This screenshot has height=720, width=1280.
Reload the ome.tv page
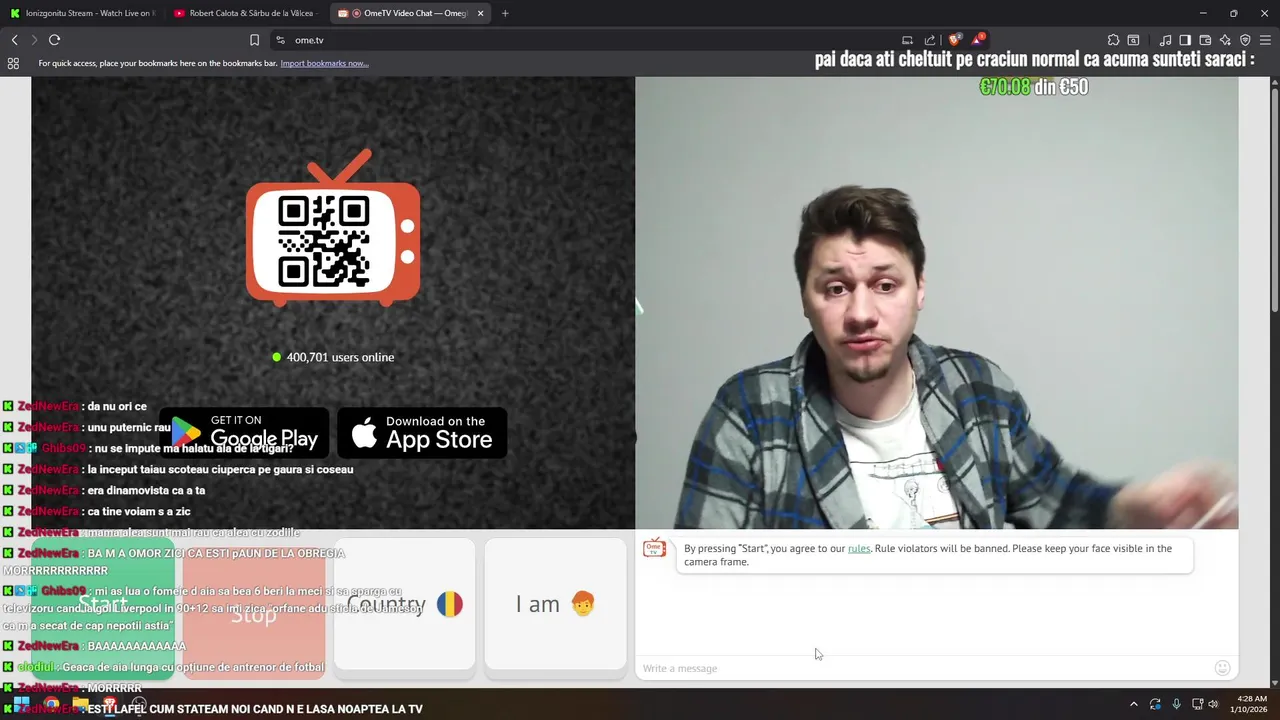coord(54,40)
